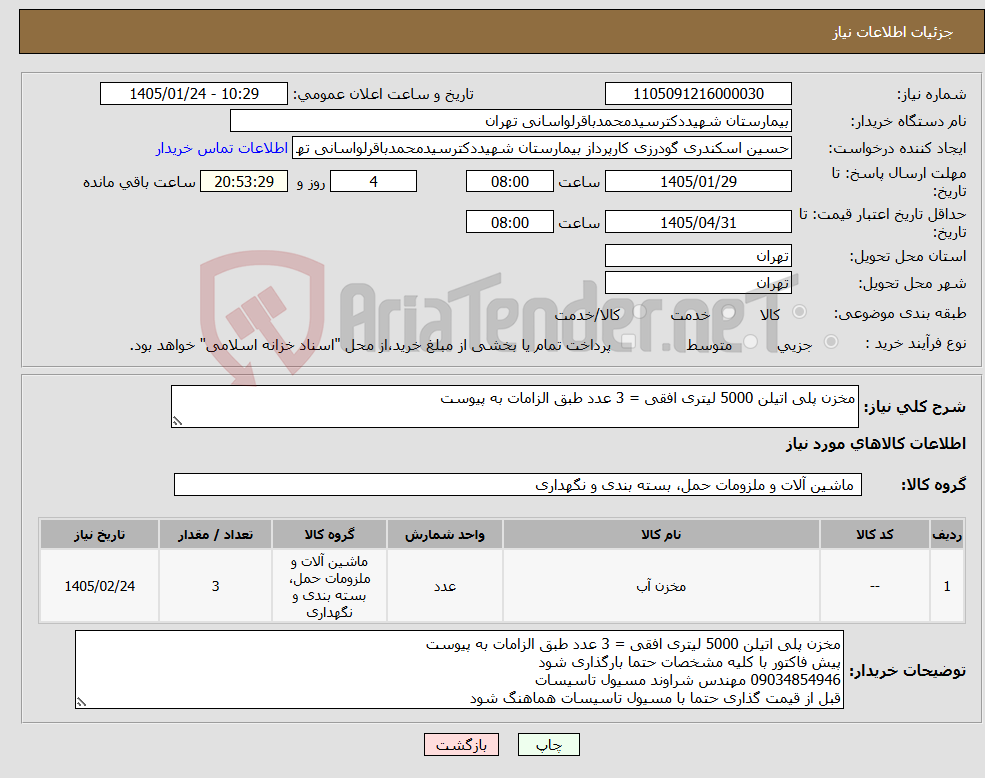Click the delivery province field تهران

pos(698,256)
